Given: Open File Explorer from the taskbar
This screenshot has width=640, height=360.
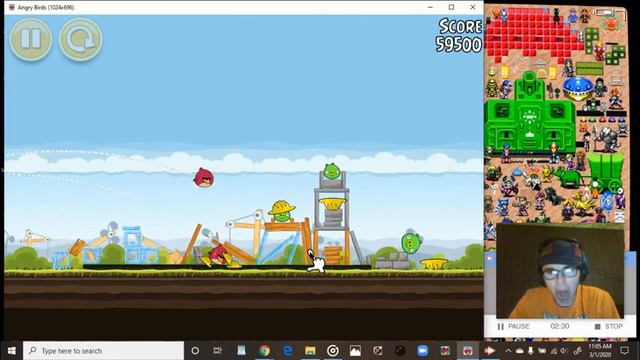Looking at the screenshot, I should pos(310,351).
